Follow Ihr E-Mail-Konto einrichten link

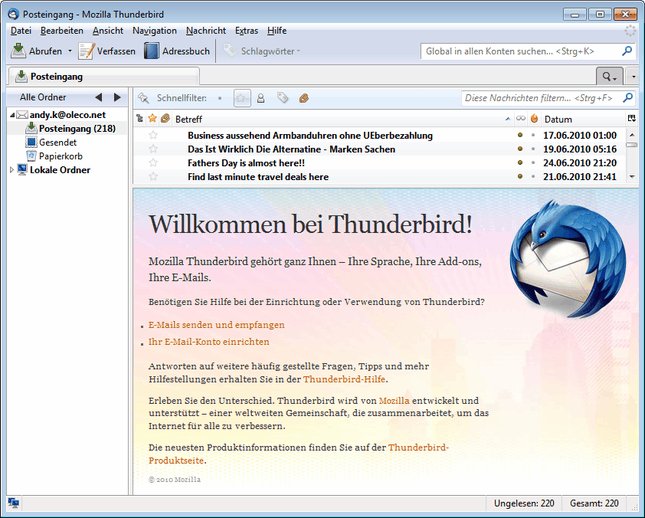point(209,342)
